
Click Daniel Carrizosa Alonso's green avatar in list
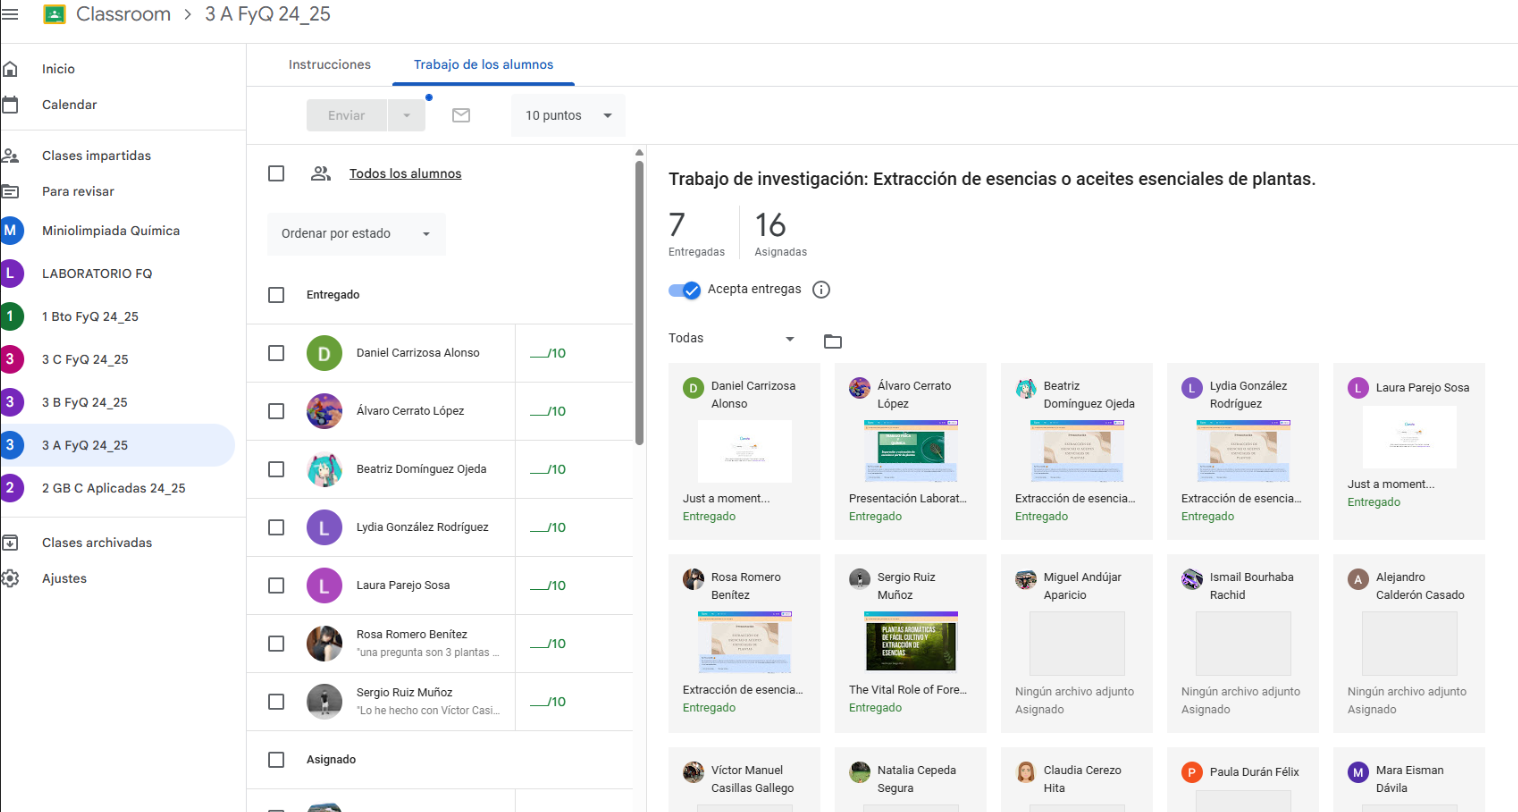pos(324,353)
